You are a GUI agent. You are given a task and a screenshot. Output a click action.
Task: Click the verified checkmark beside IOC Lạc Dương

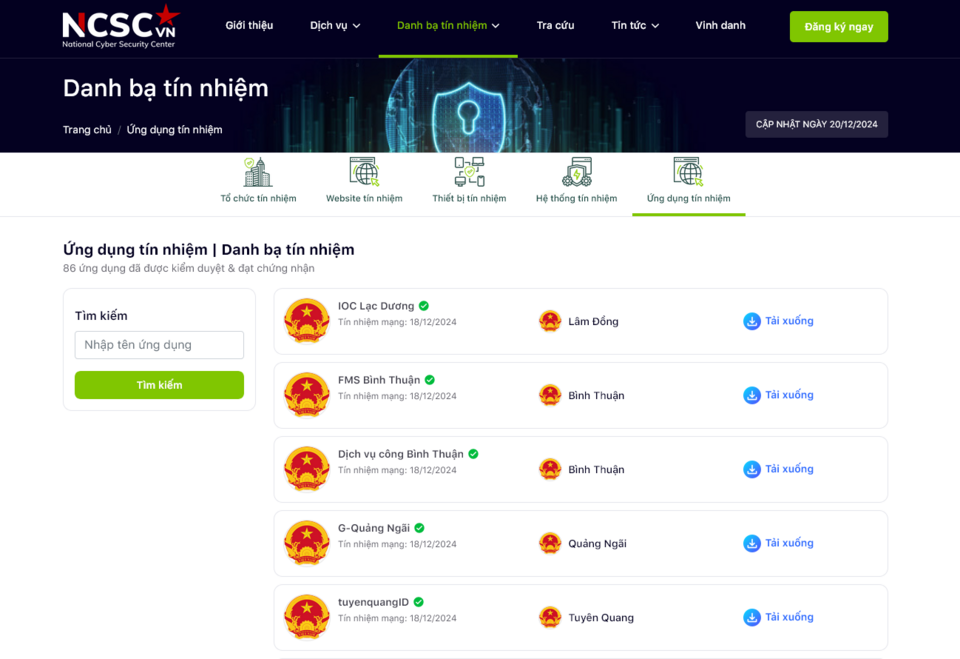(x=424, y=306)
